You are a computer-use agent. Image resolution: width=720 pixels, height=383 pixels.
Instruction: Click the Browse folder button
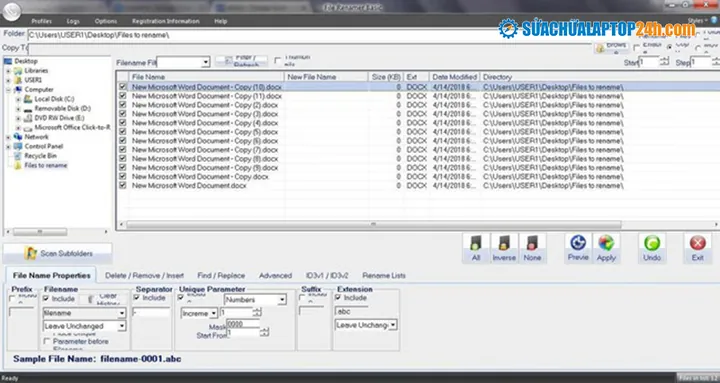(612, 47)
